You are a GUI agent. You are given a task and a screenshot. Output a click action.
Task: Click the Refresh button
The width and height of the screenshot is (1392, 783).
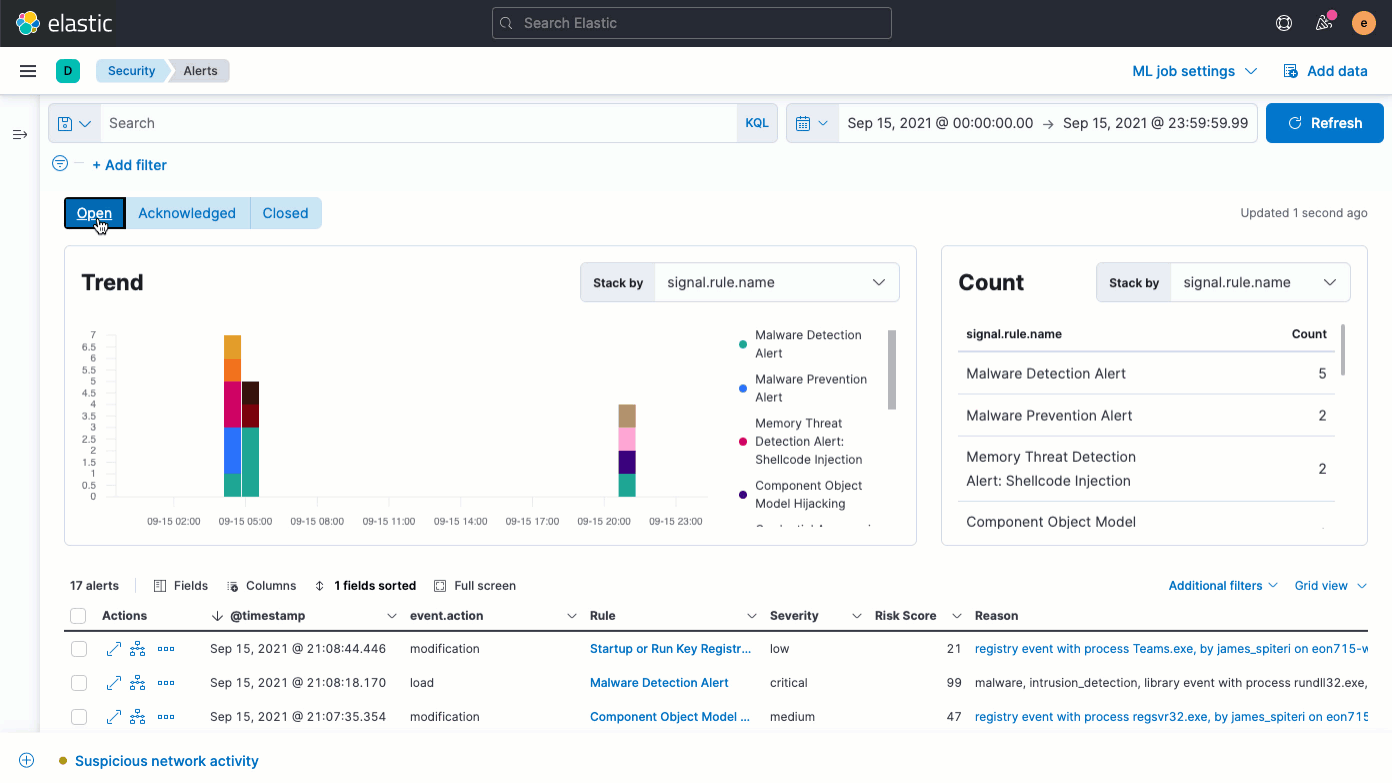(x=1324, y=122)
